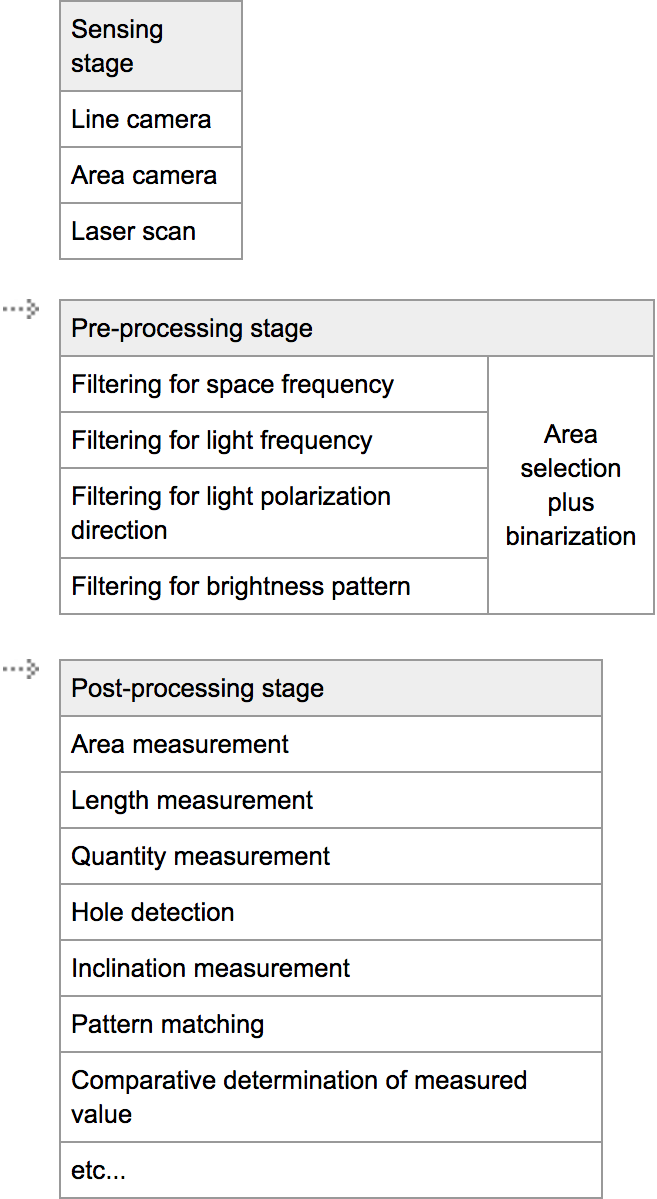This screenshot has height=1199, width=657.
Task: Select the Area camera row
Action: click(151, 176)
